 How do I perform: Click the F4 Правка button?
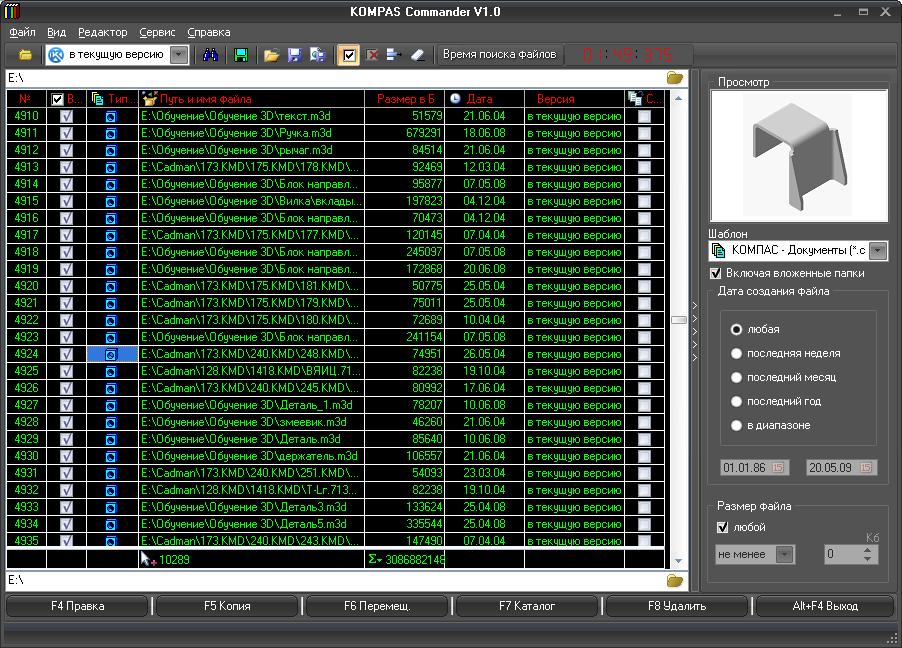77,606
